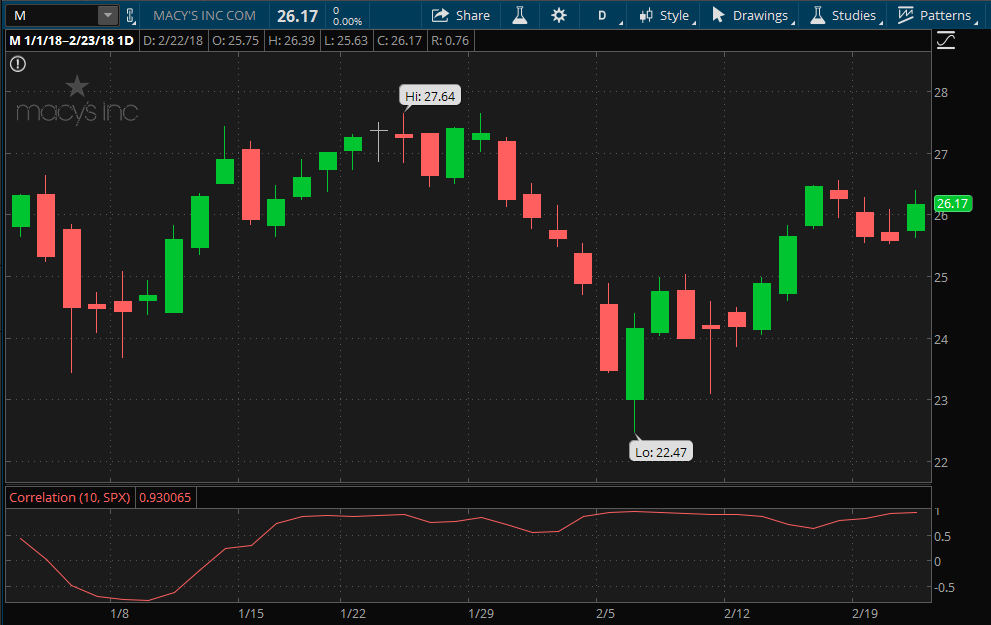Click the D: 2/22/18 date readout
991x625 pixels.
click(x=173, y=40)
